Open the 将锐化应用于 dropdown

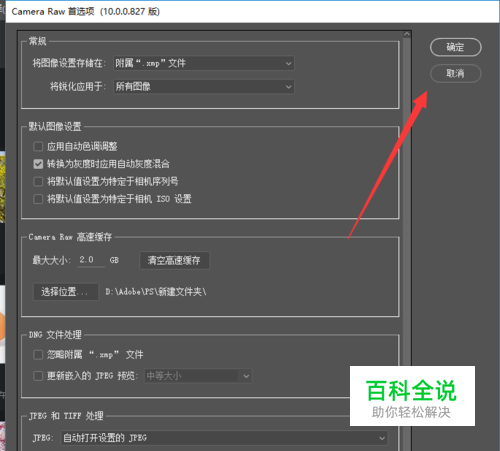[x=204, y=87]
